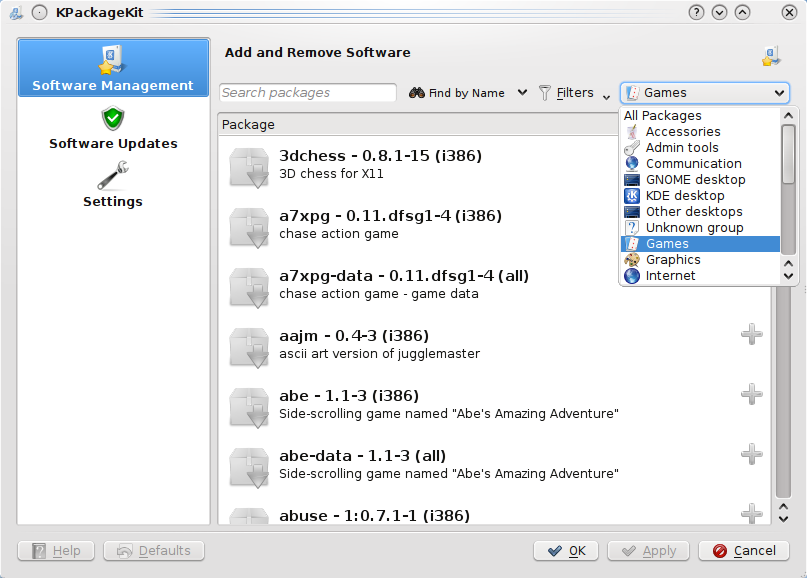Click plus icon to install aajm
The width and height of the screenshot is (807, 578).
pos(751,334)
